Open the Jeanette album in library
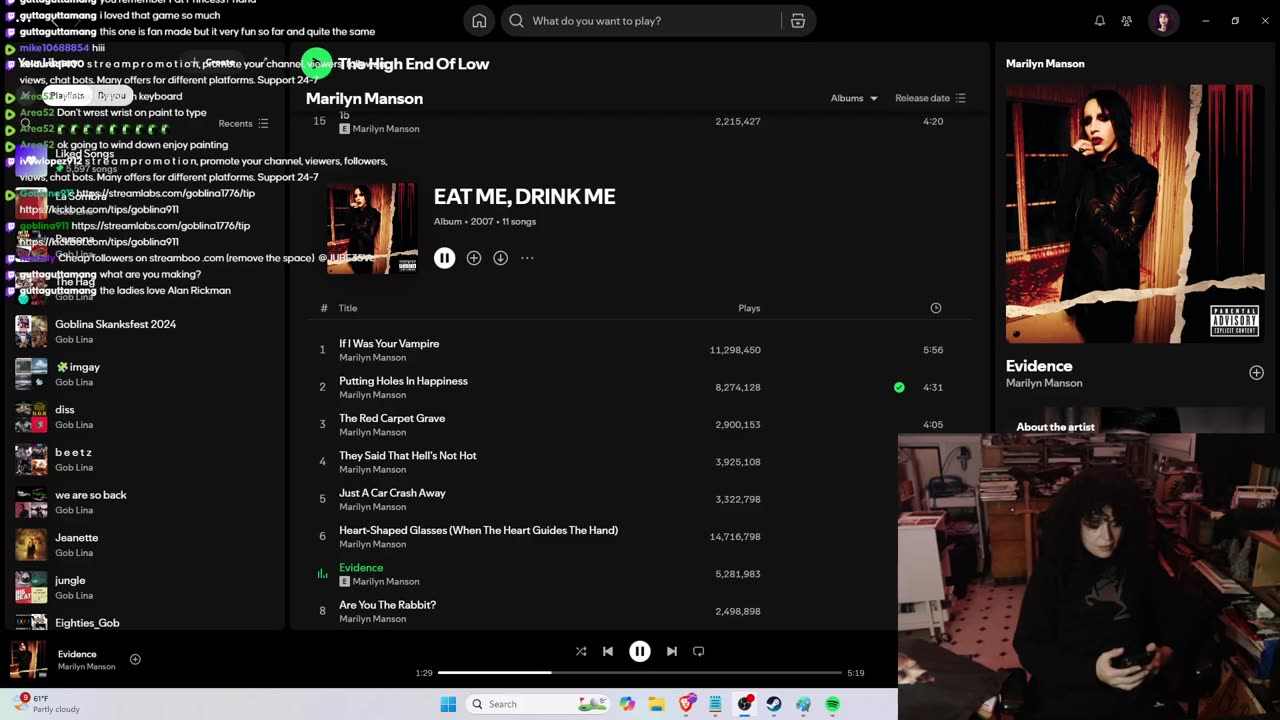This screenshot has width=1280, height=720. 145,544
